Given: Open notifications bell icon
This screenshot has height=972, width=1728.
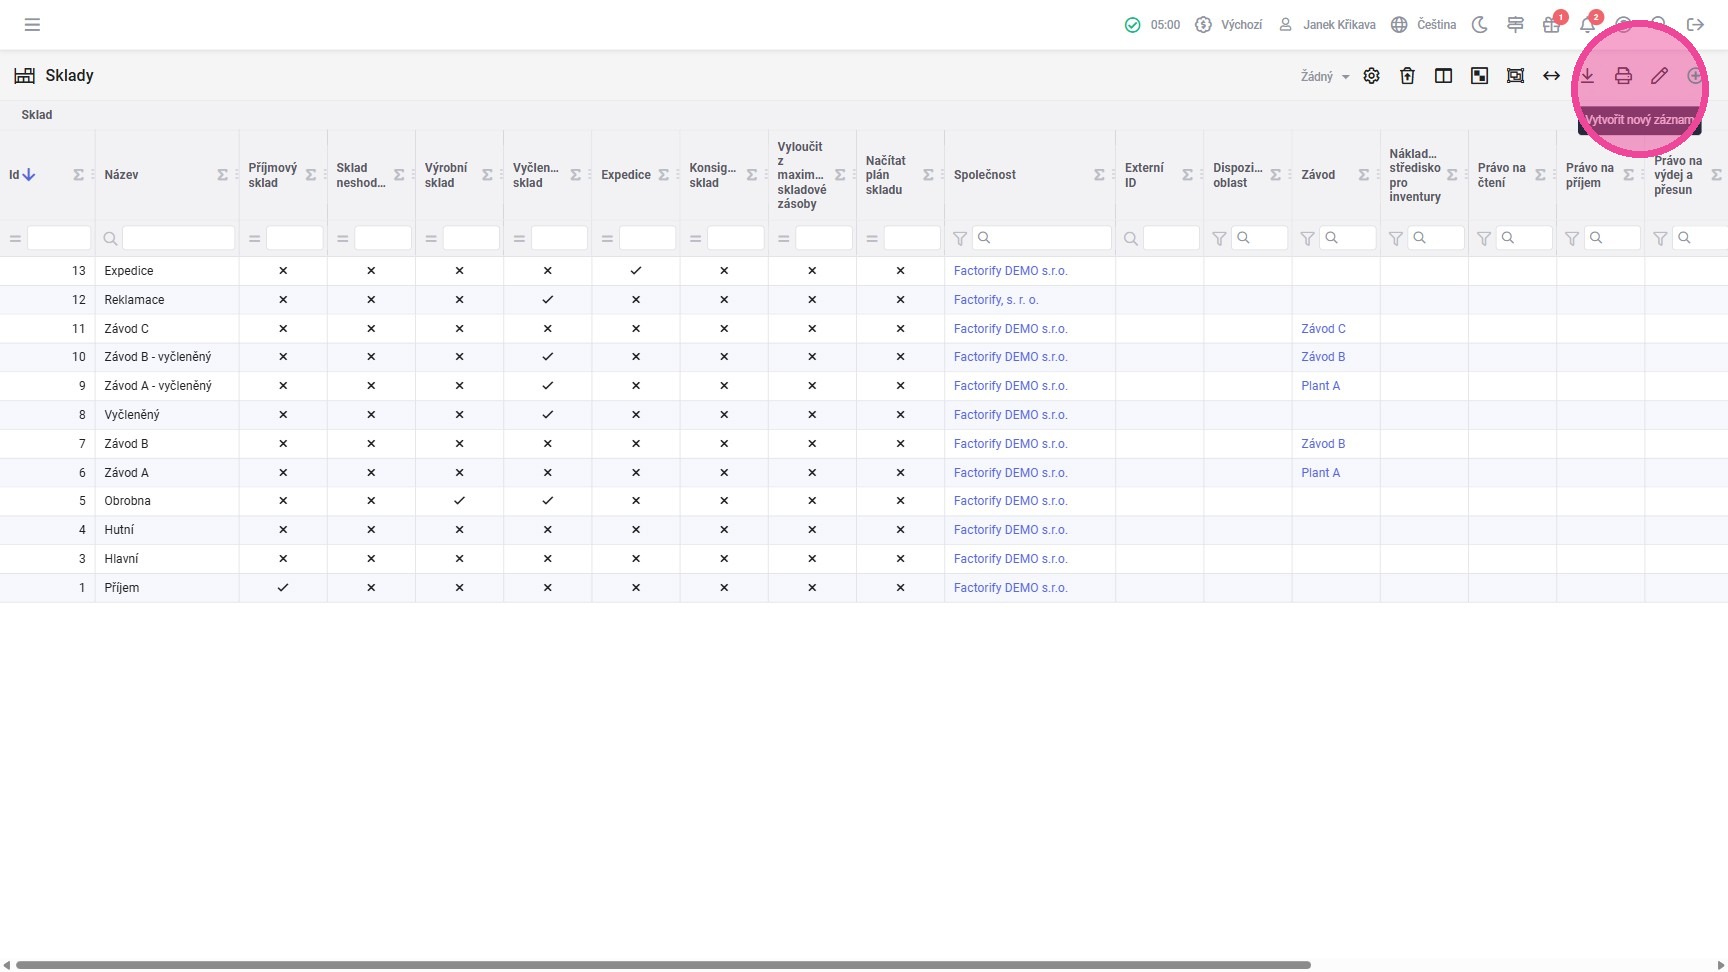Looking at the screenshot, I should [1587, 25].
